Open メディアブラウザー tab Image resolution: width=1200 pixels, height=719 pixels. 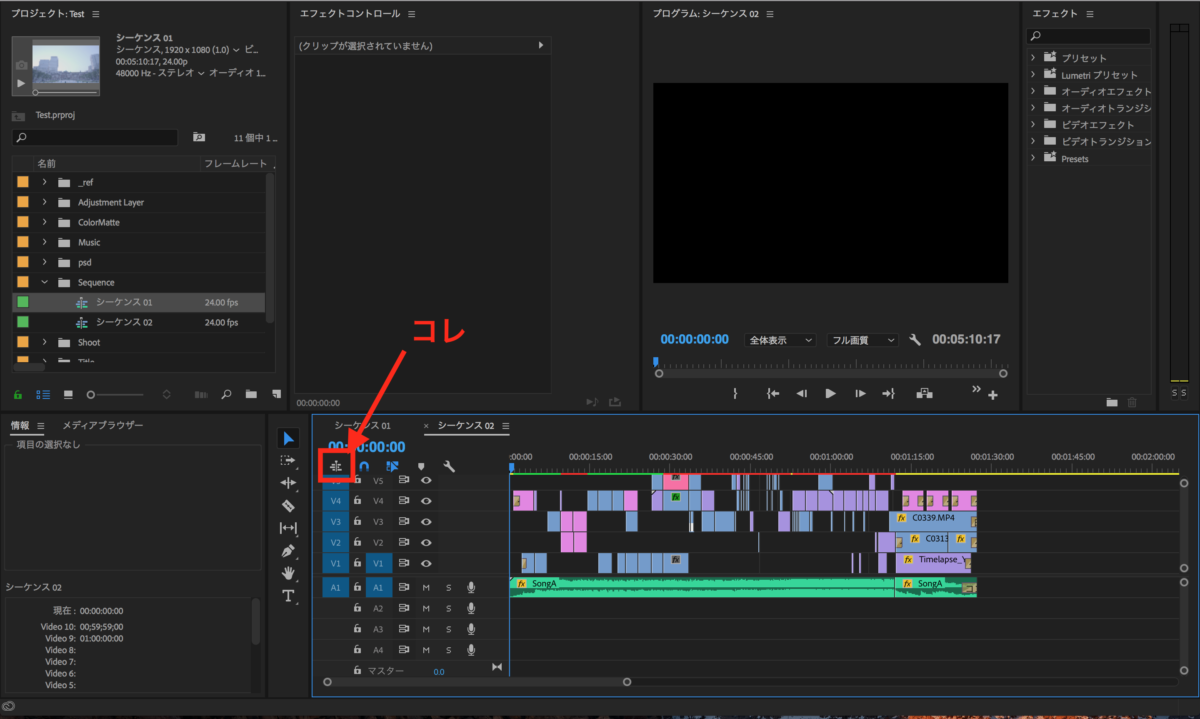[x=103, y=425]
